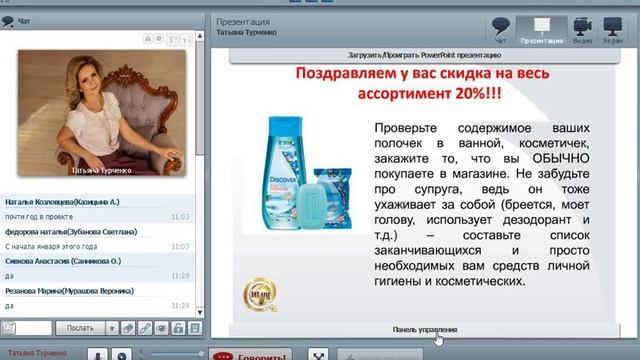This screenshot has width=640, height=360.
Task: Click the fullscreen expand arrows icon
Action: point(318,355)
